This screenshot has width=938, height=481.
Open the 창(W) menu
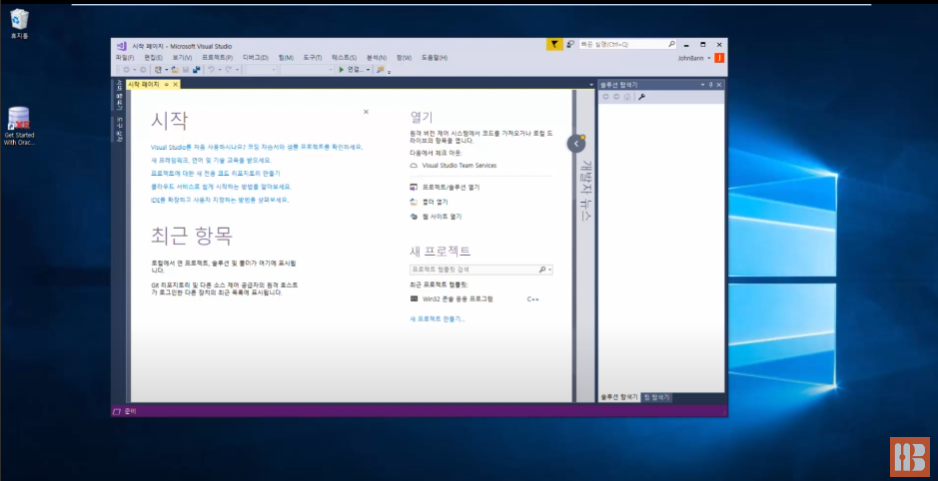tap(404, 58)
